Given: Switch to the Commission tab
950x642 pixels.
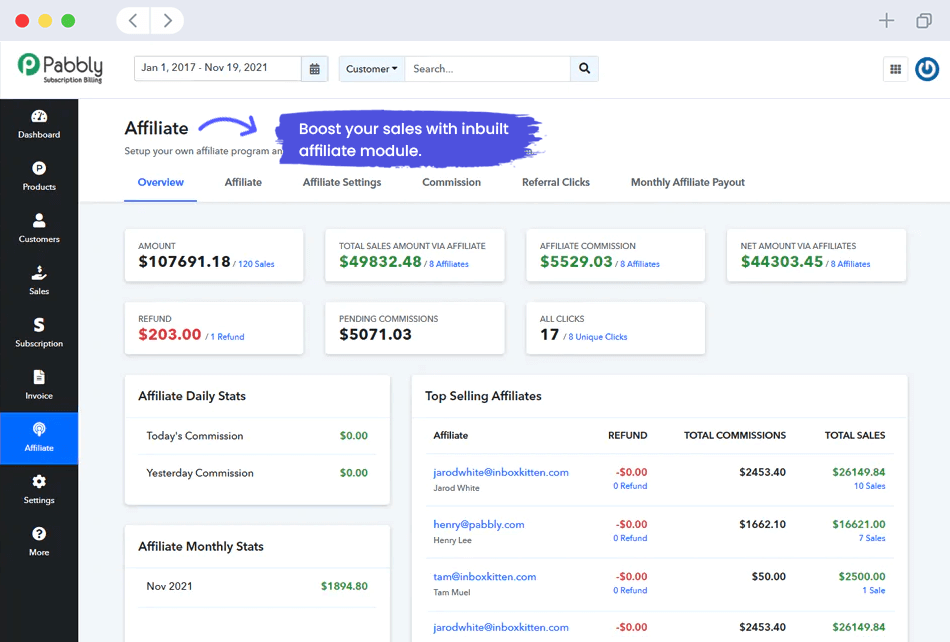Looking at the screenshot, I should (x=451, y=182).
